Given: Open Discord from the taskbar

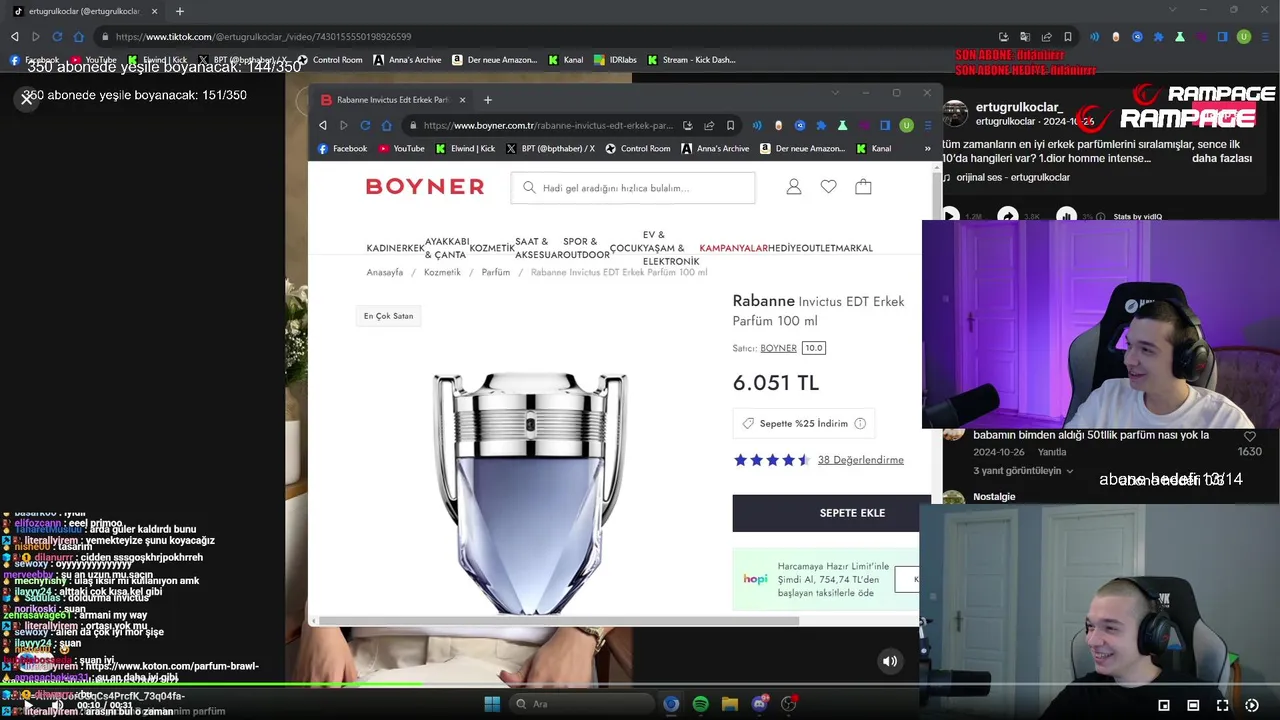Looking at the screenshot, I should click(760, 704).
